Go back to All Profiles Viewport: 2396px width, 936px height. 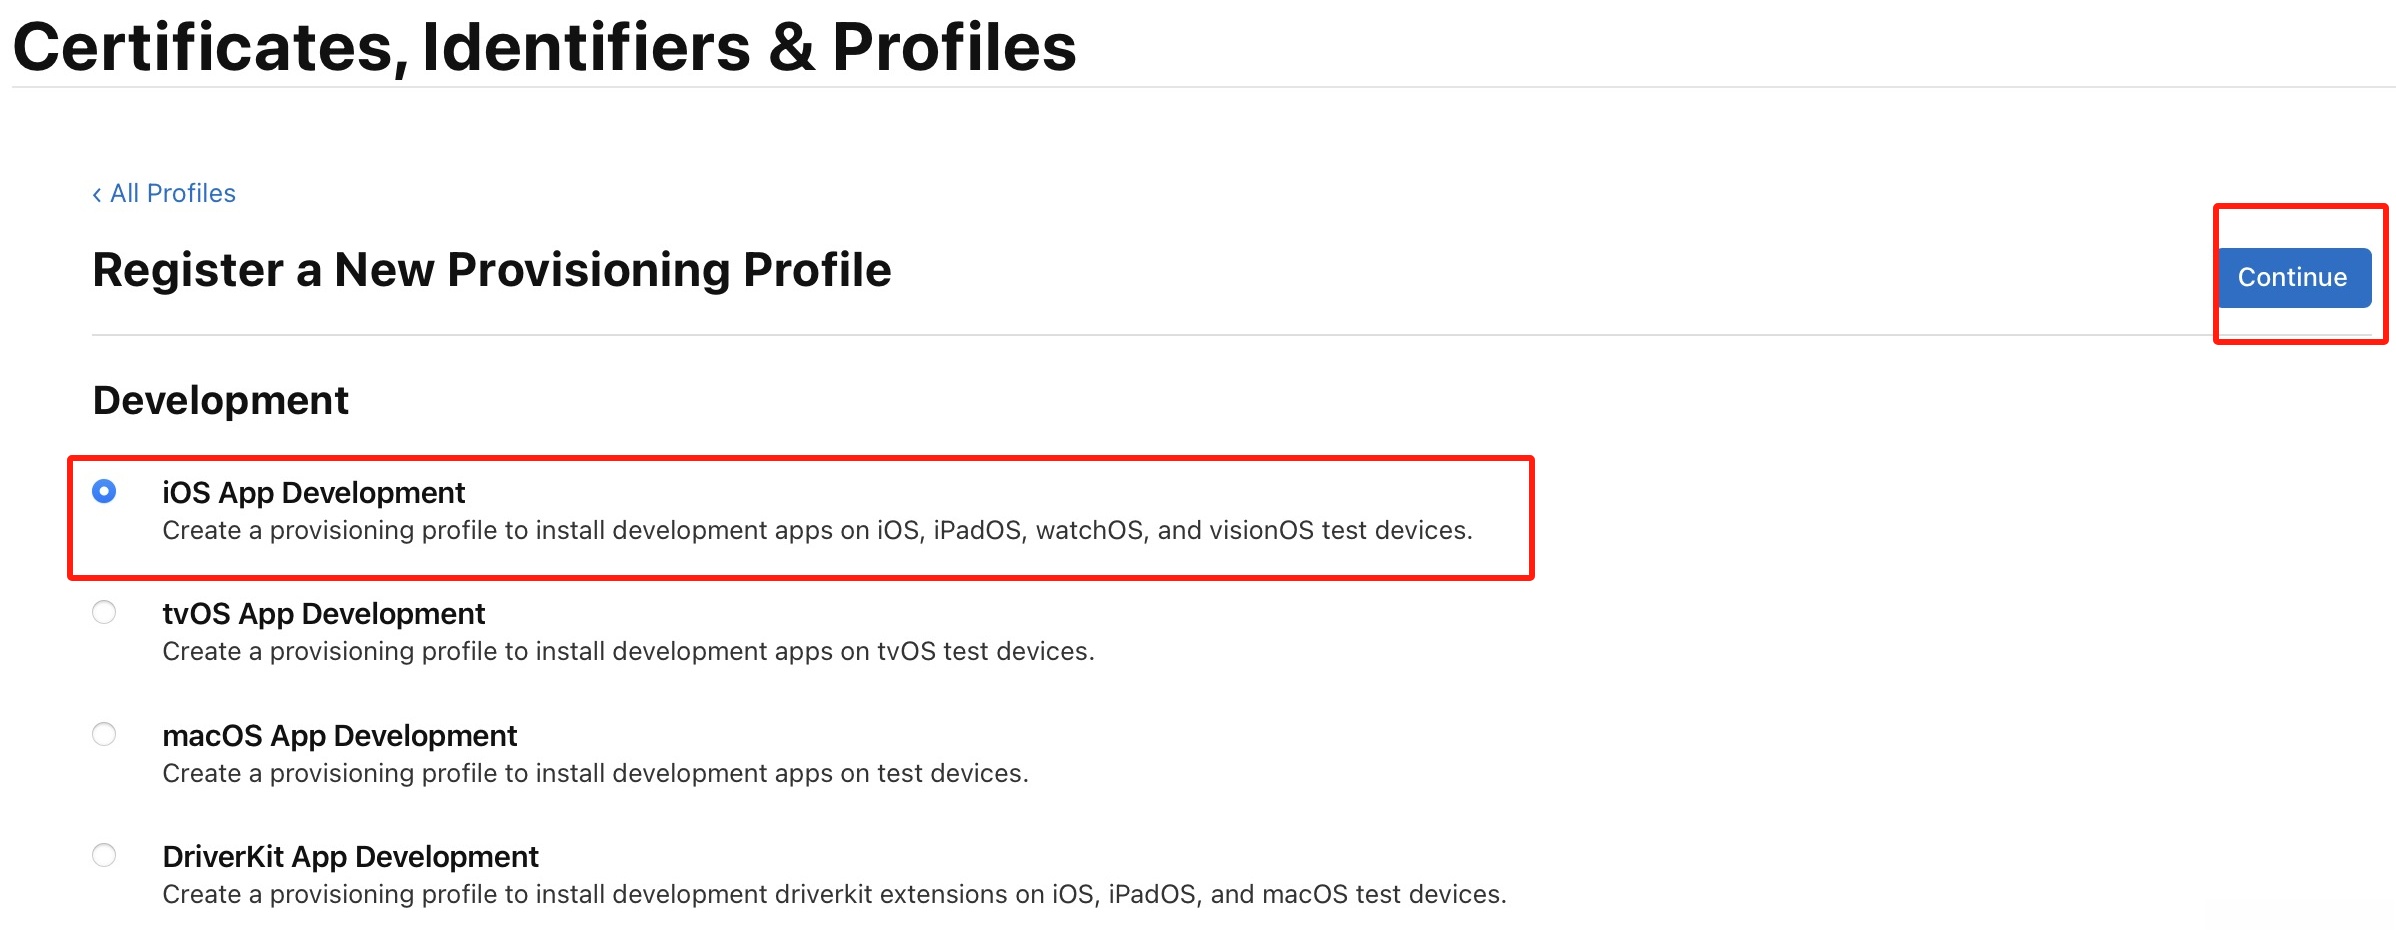tap(172, 193)
